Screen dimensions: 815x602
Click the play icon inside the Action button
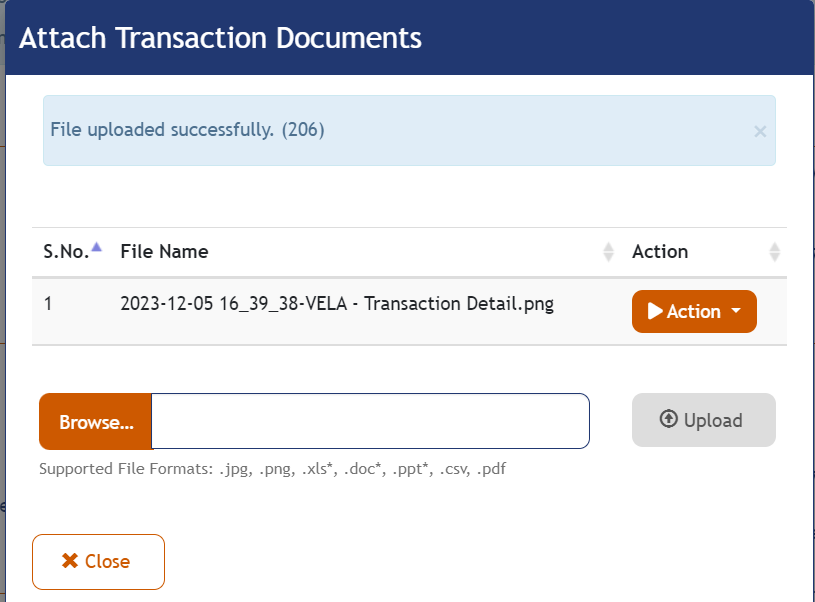654,311
